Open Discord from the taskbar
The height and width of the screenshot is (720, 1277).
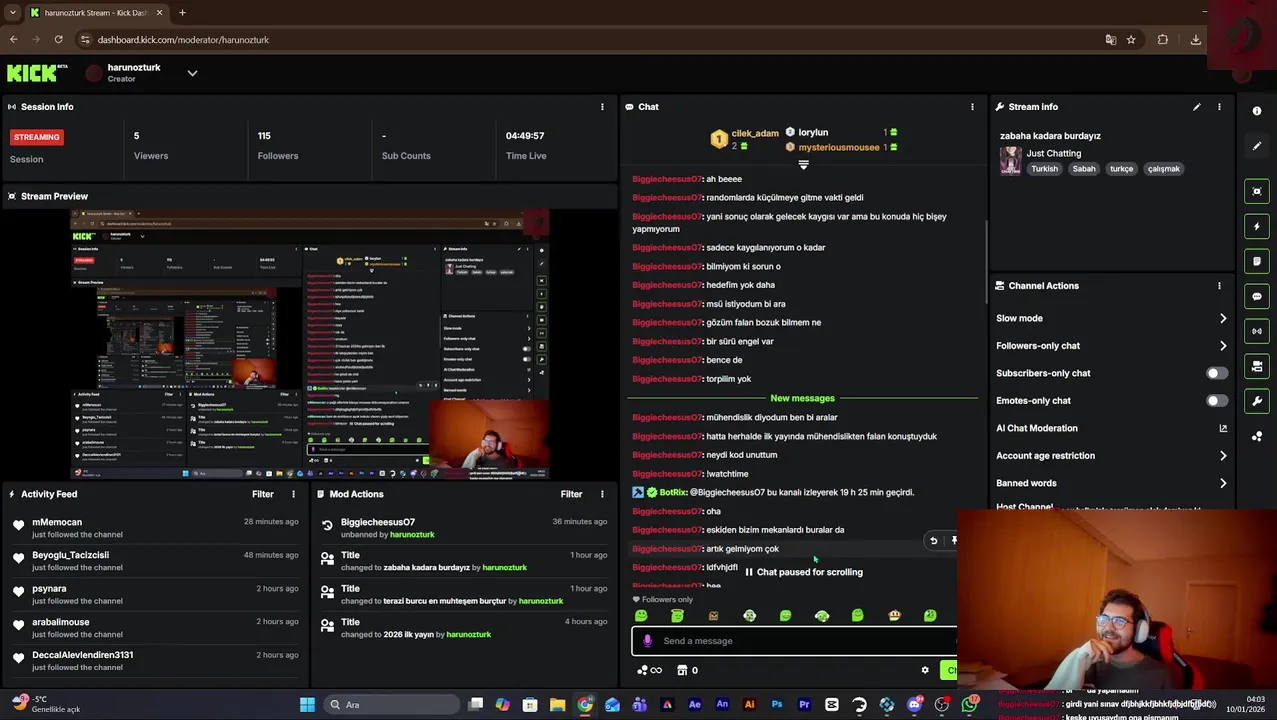click(x=914, y=705)
